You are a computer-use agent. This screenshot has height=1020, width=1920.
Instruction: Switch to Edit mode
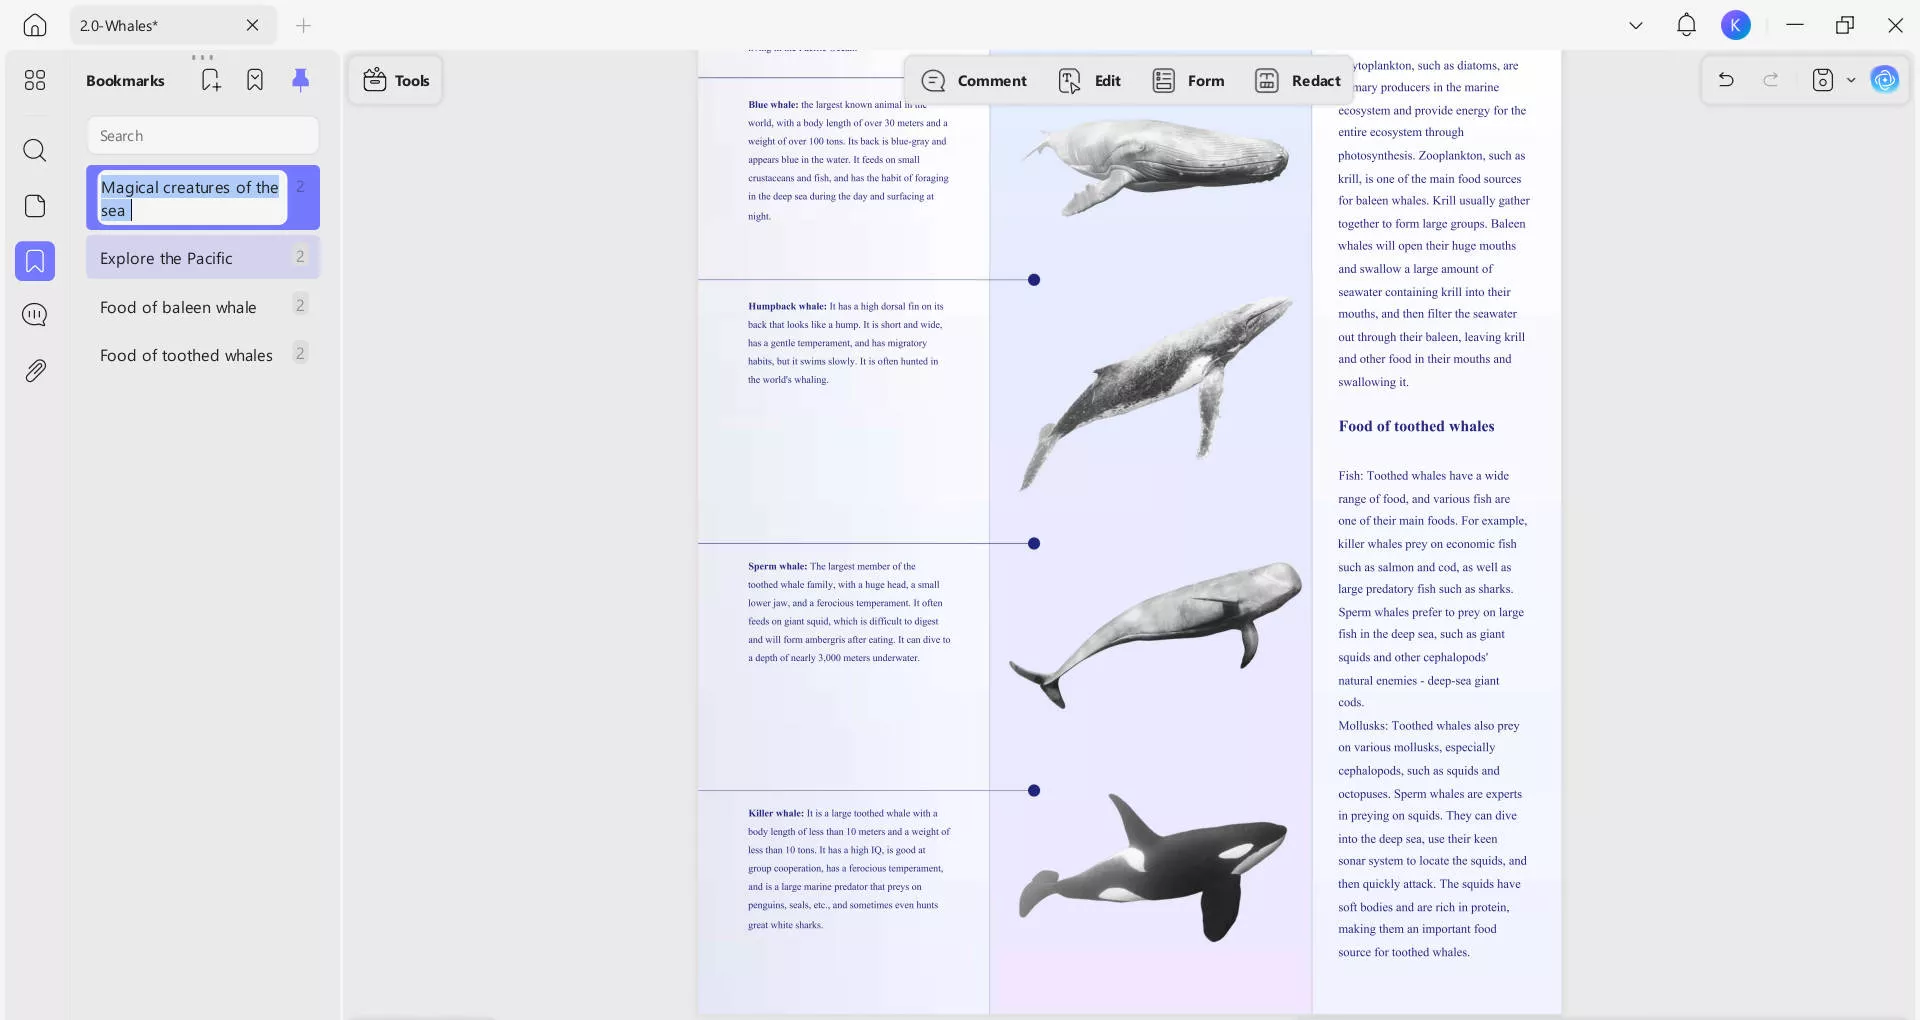pos(1089,81)
